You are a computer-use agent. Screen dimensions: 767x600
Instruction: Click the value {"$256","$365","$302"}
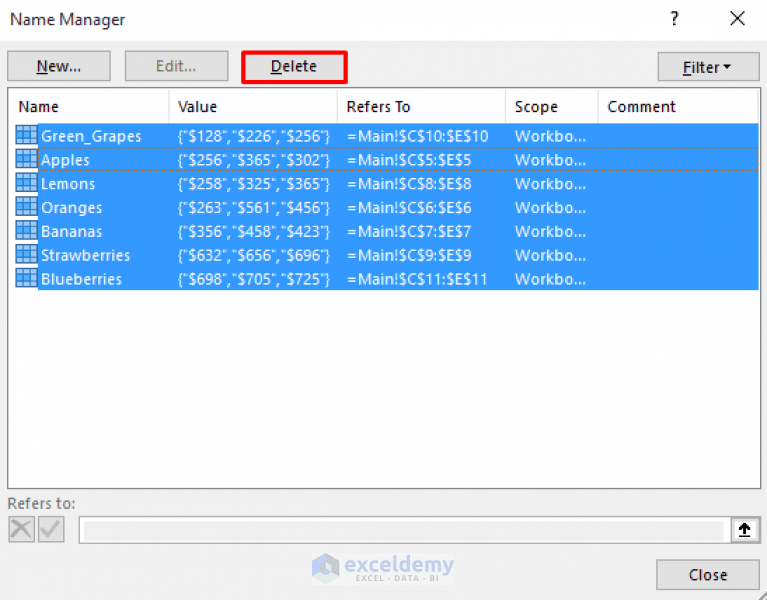(x=254, y=160)
